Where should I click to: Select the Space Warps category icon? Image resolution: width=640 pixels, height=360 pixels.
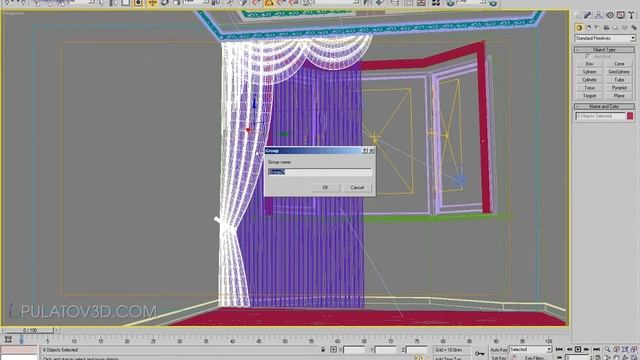(x=624, y=28)
